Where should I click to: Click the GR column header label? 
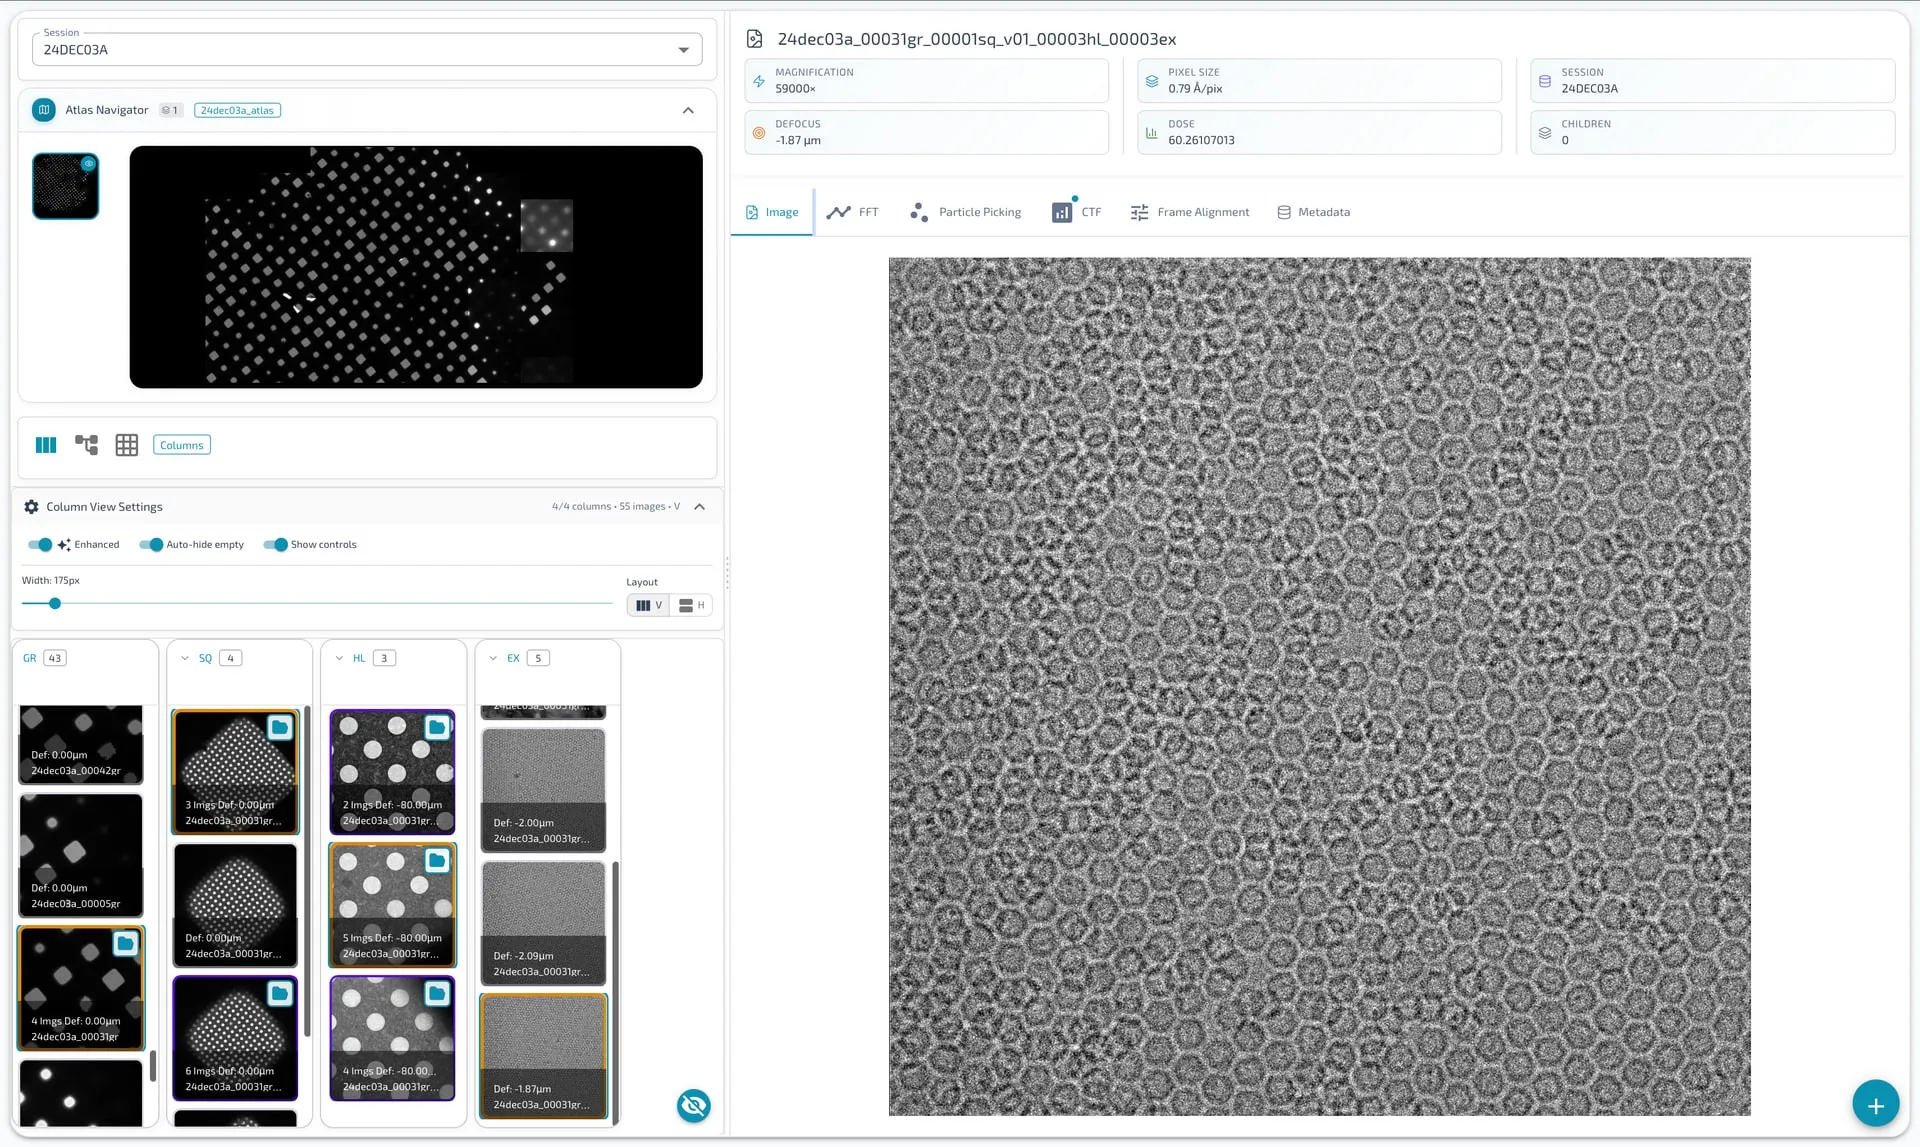pyautogui.click(x=30, y=658)
